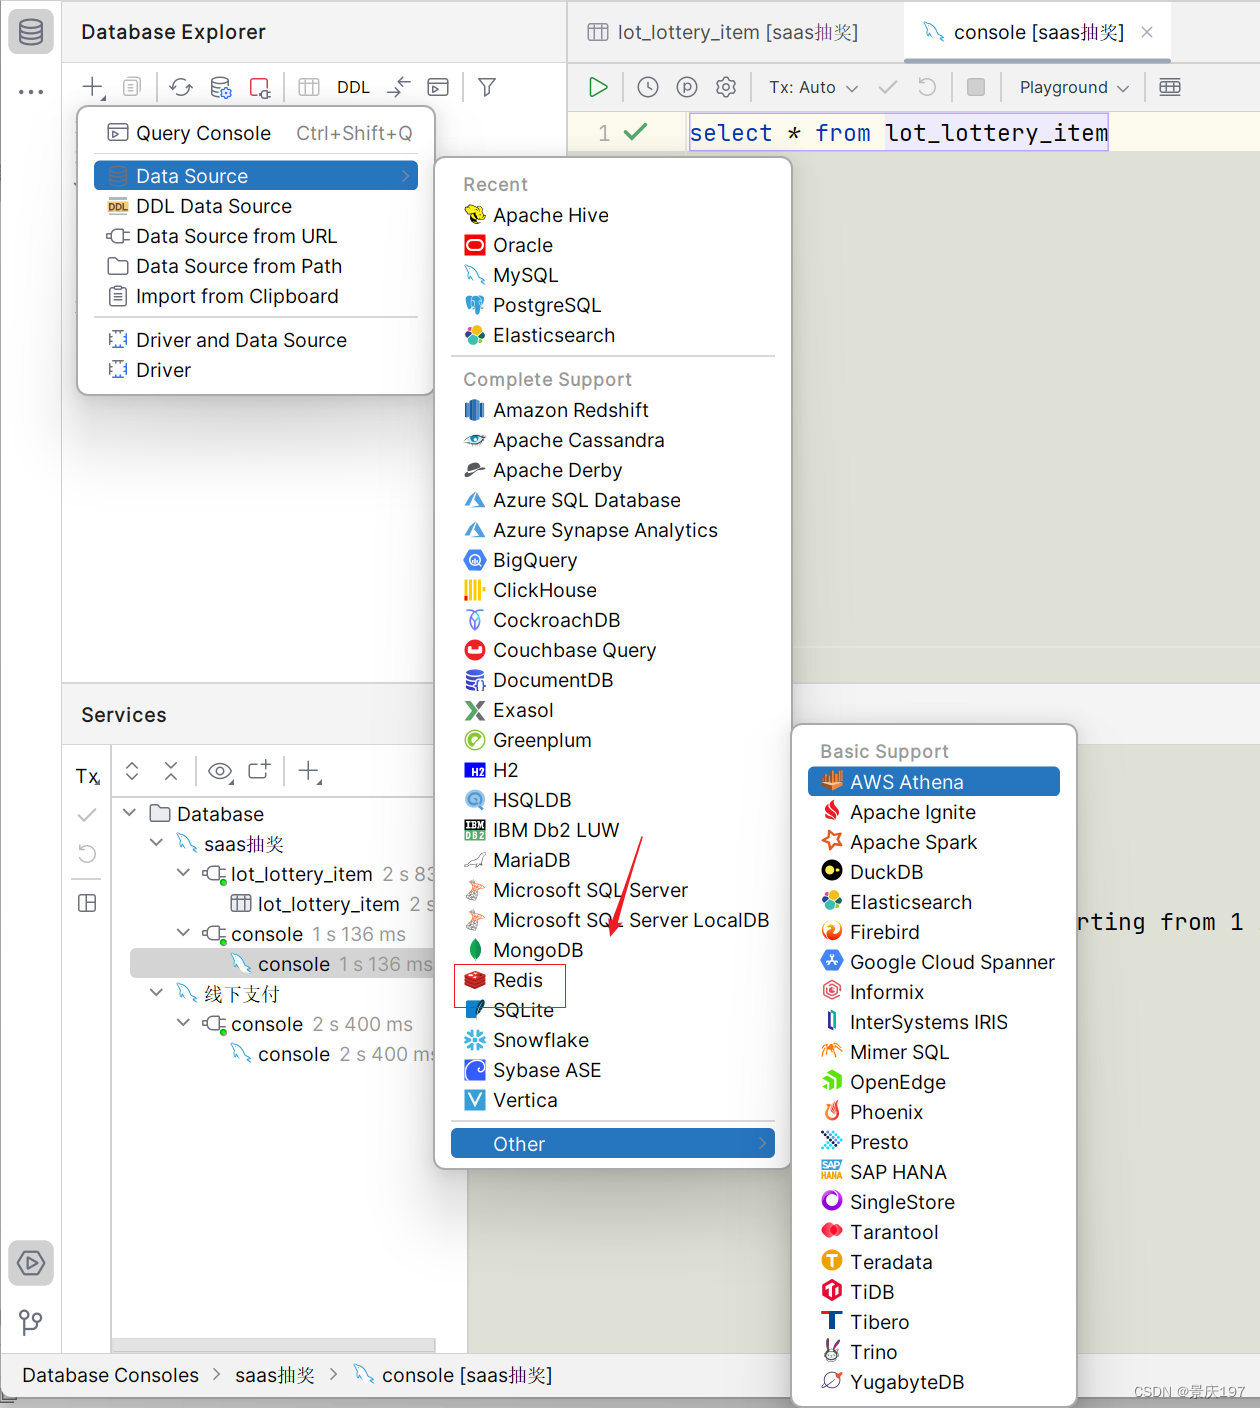Close the console [saas抽奖] tab
Viewport: 1260px width, 1408px height.
coord(1147,32)
